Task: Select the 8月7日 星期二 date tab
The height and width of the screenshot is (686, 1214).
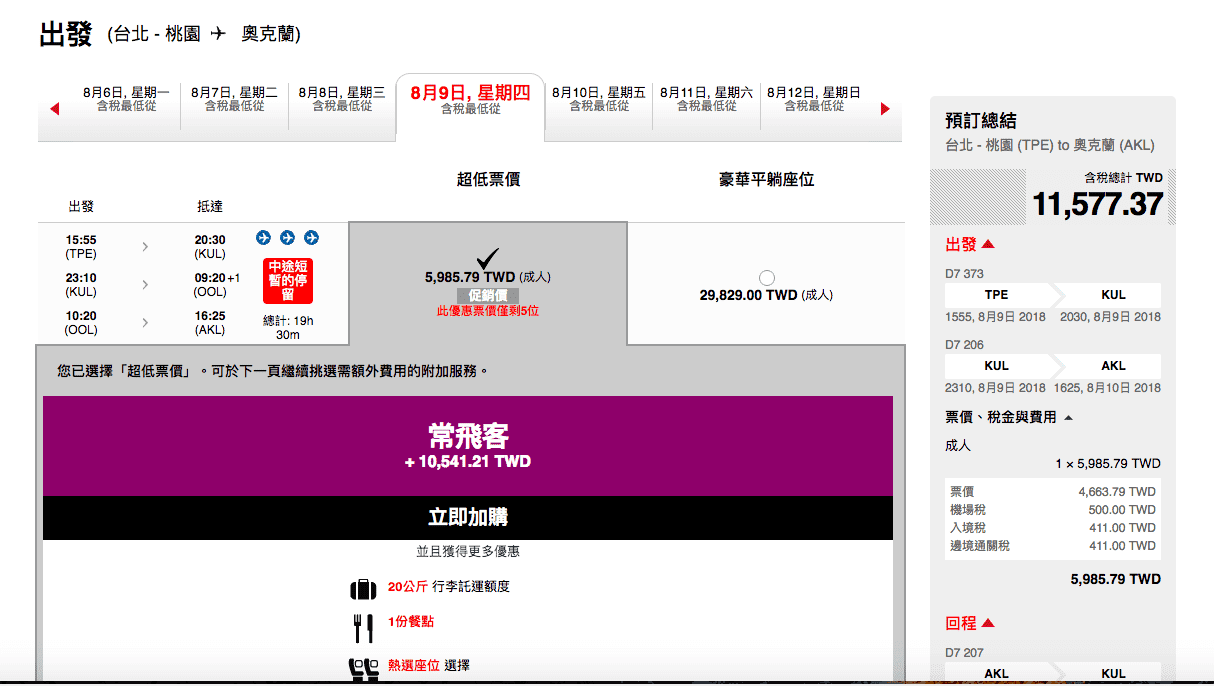Action: click(234, 99)
